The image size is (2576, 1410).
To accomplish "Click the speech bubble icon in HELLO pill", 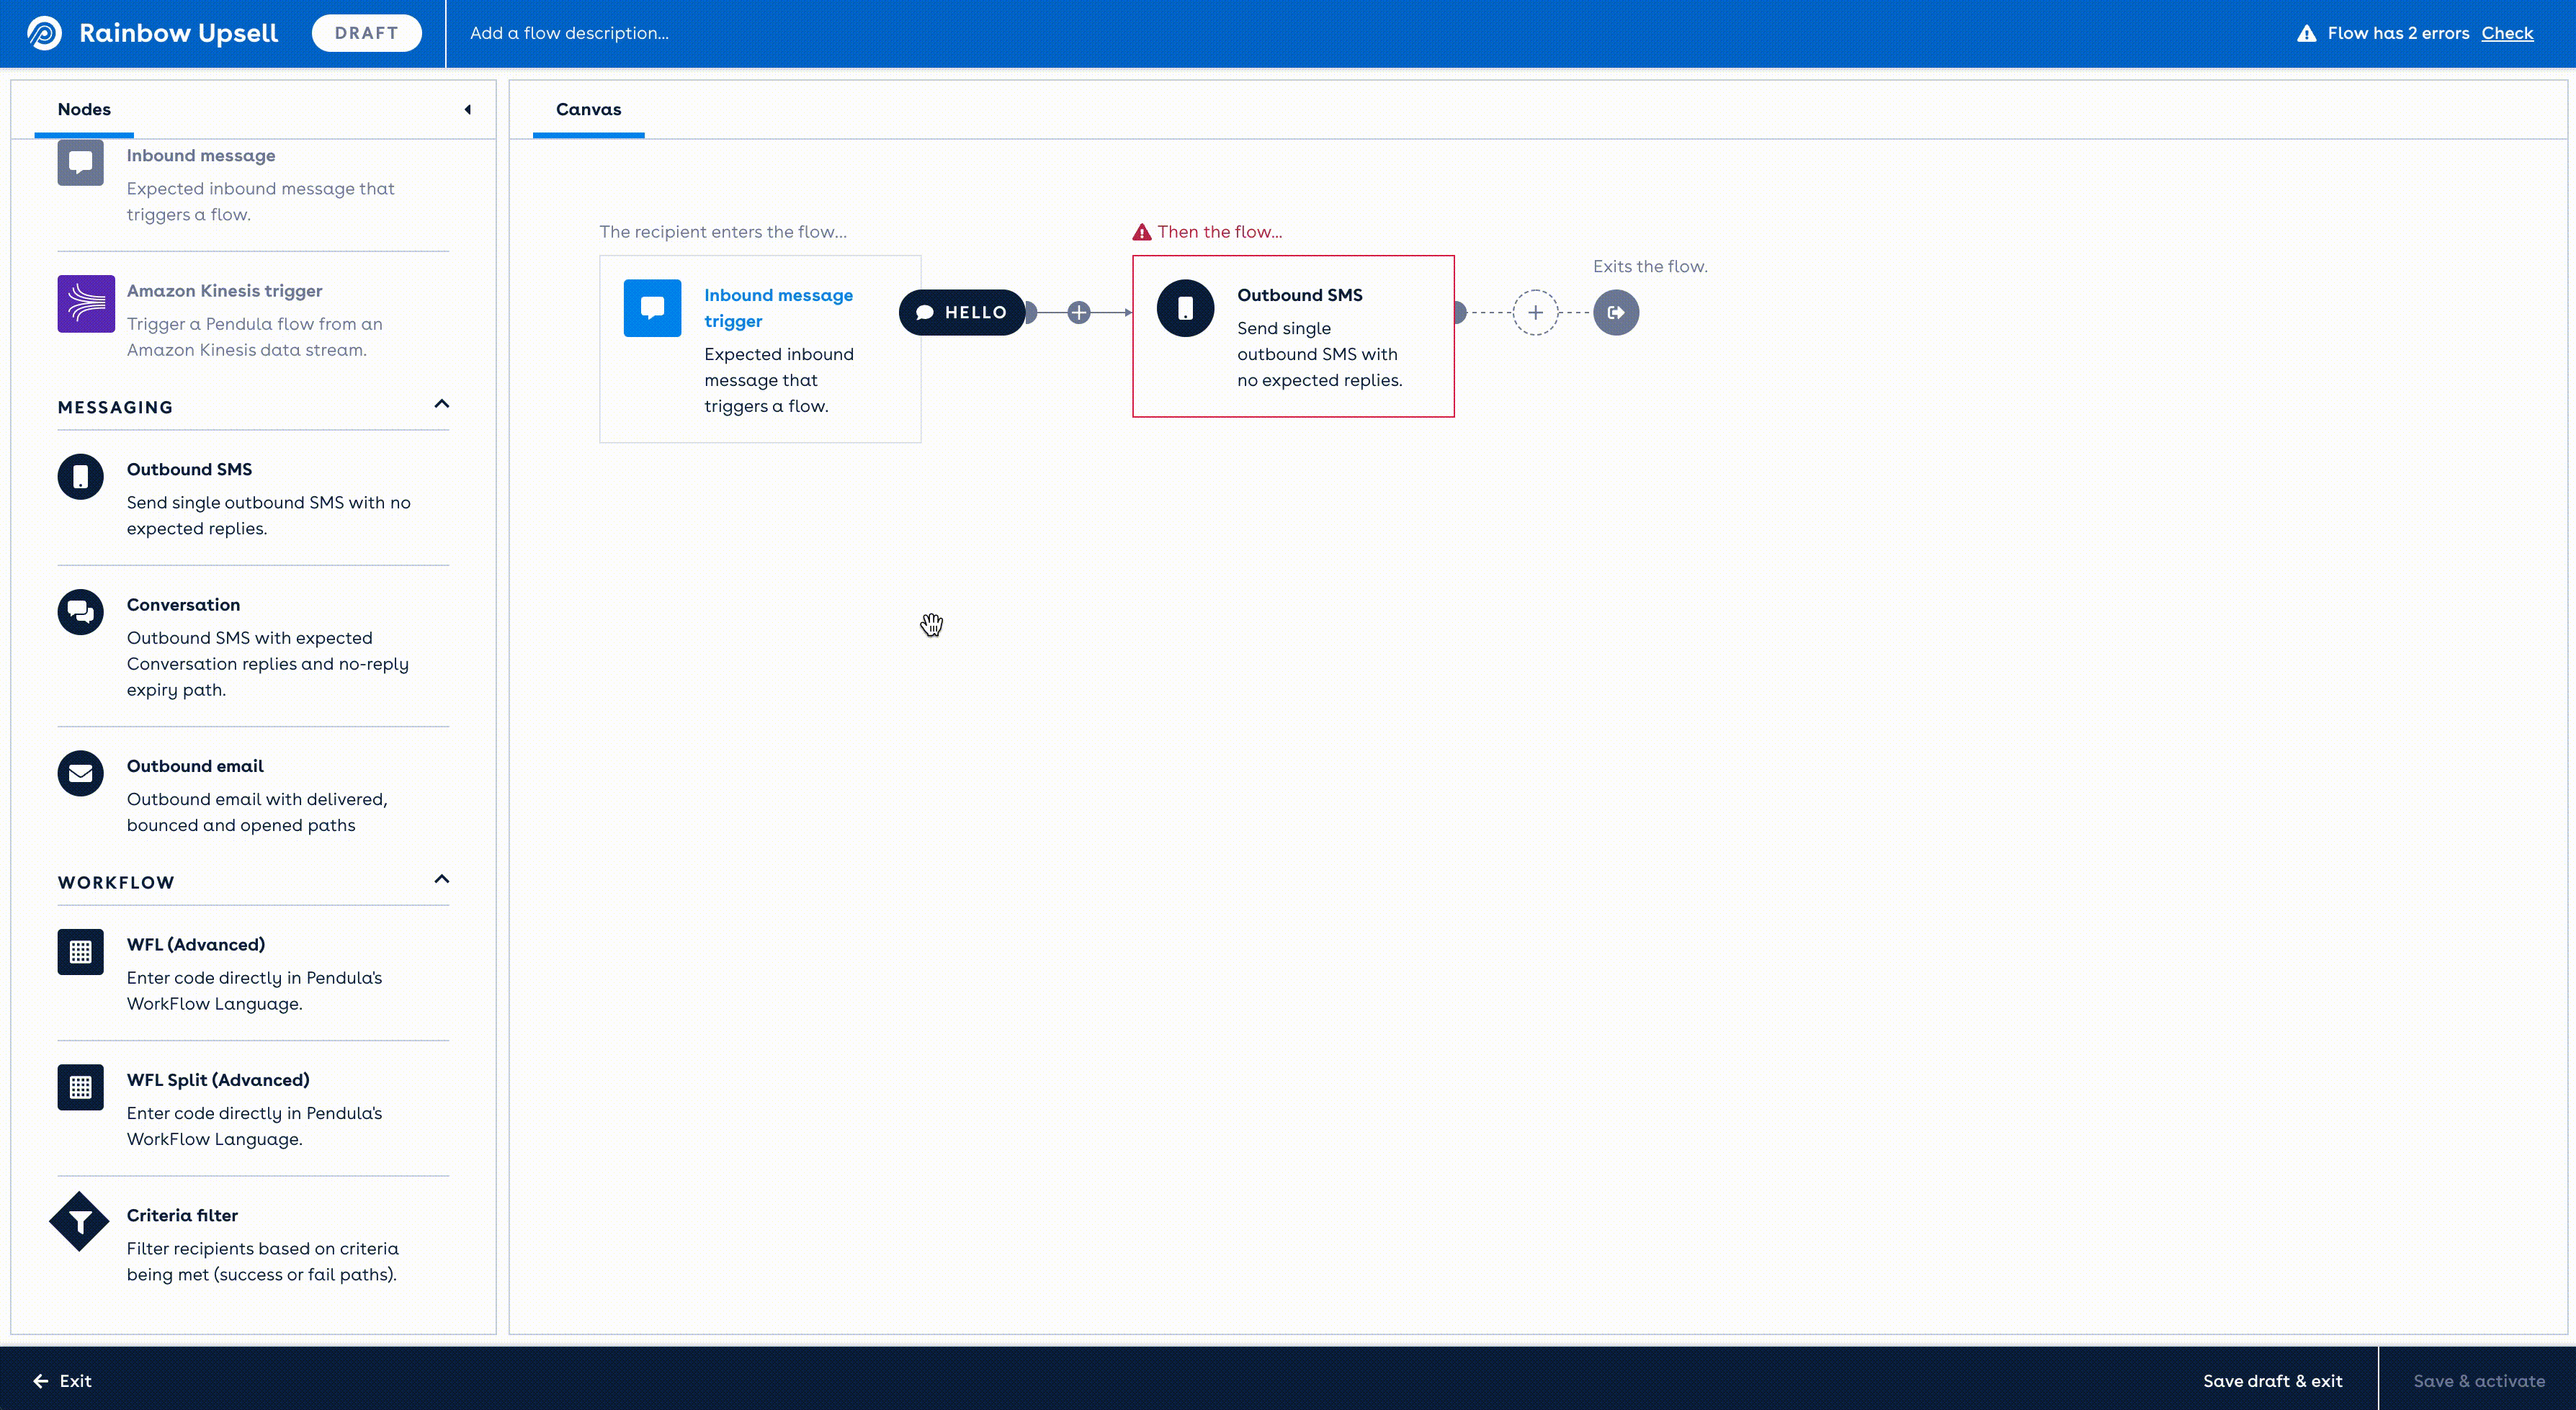I will 925,313.
